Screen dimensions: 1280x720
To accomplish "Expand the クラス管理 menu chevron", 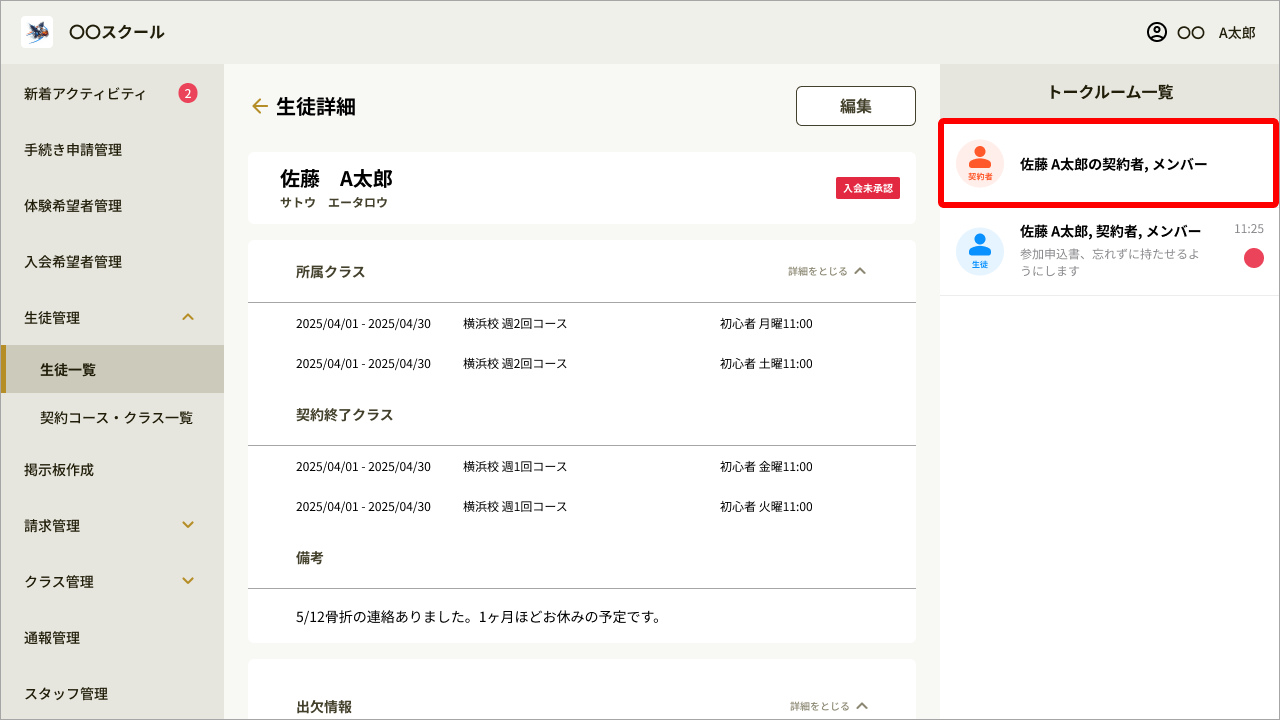I will point(188,581).
